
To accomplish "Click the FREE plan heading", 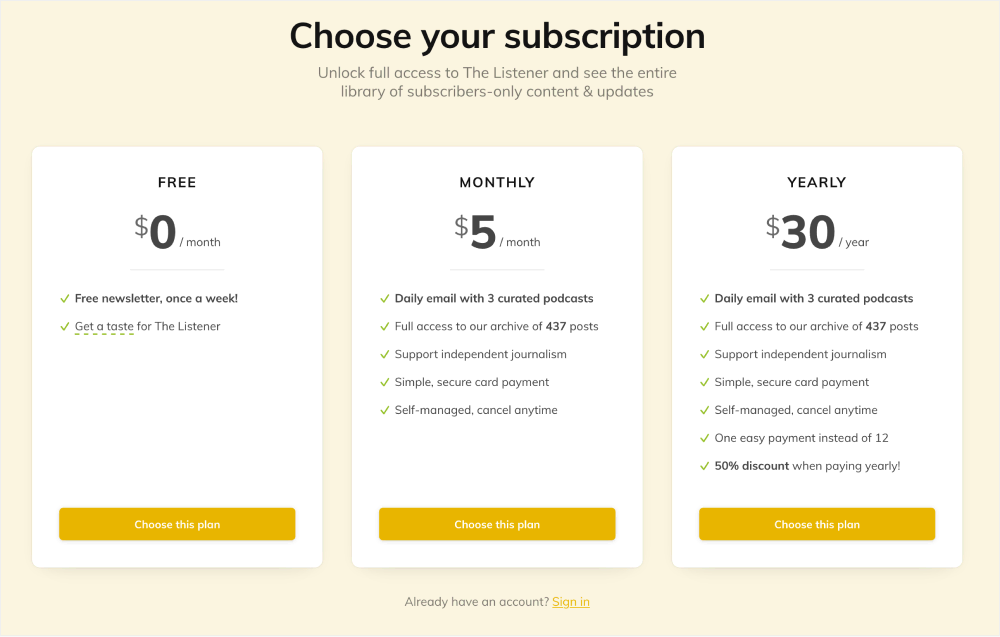I will coord(177,182).
